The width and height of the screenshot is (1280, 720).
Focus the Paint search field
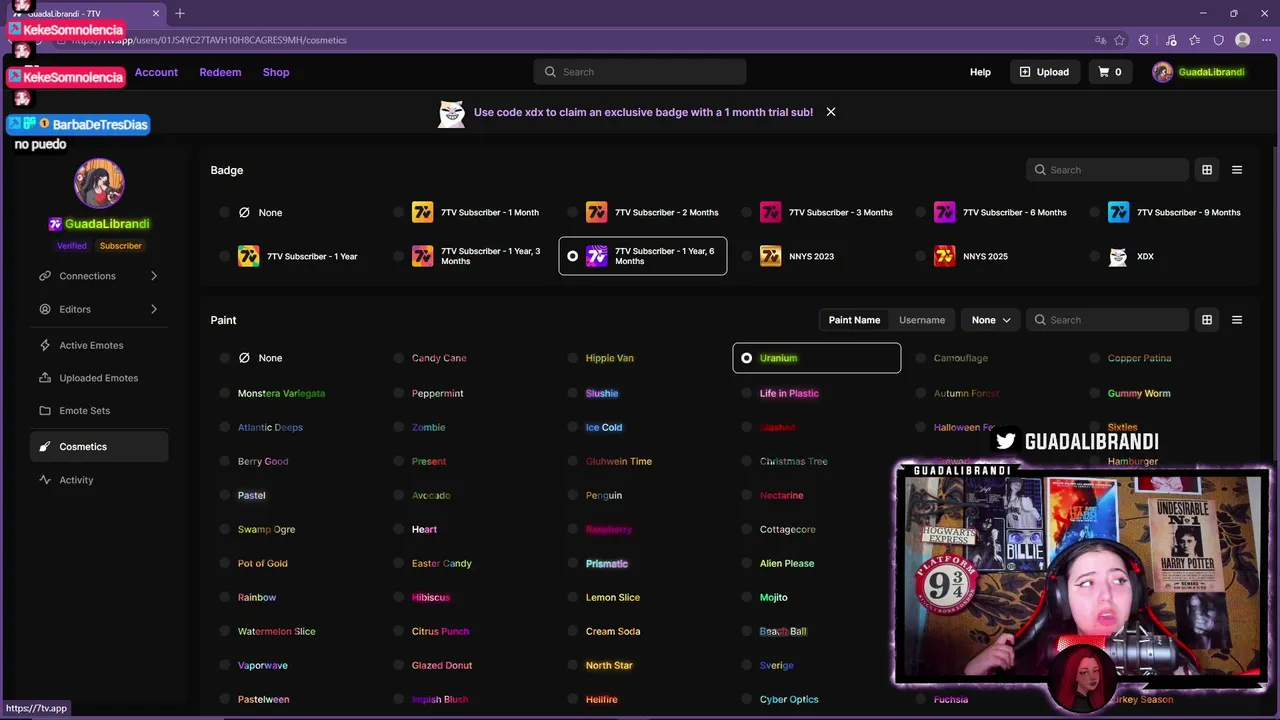point(1108,320)
